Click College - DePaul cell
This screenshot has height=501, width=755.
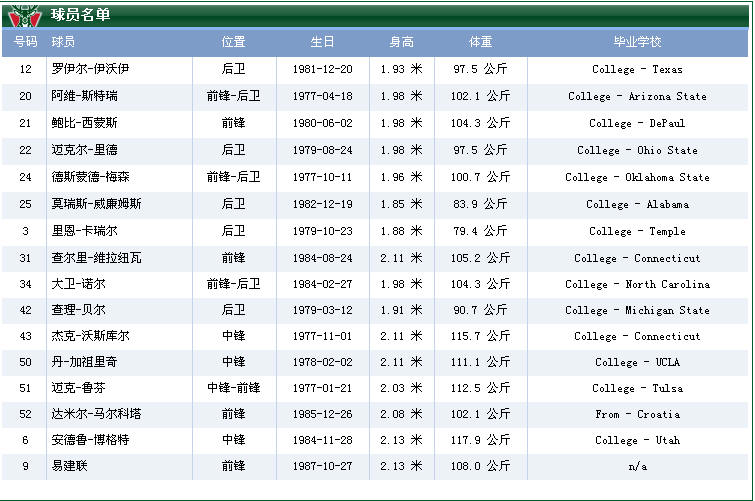tap(638, 123)
